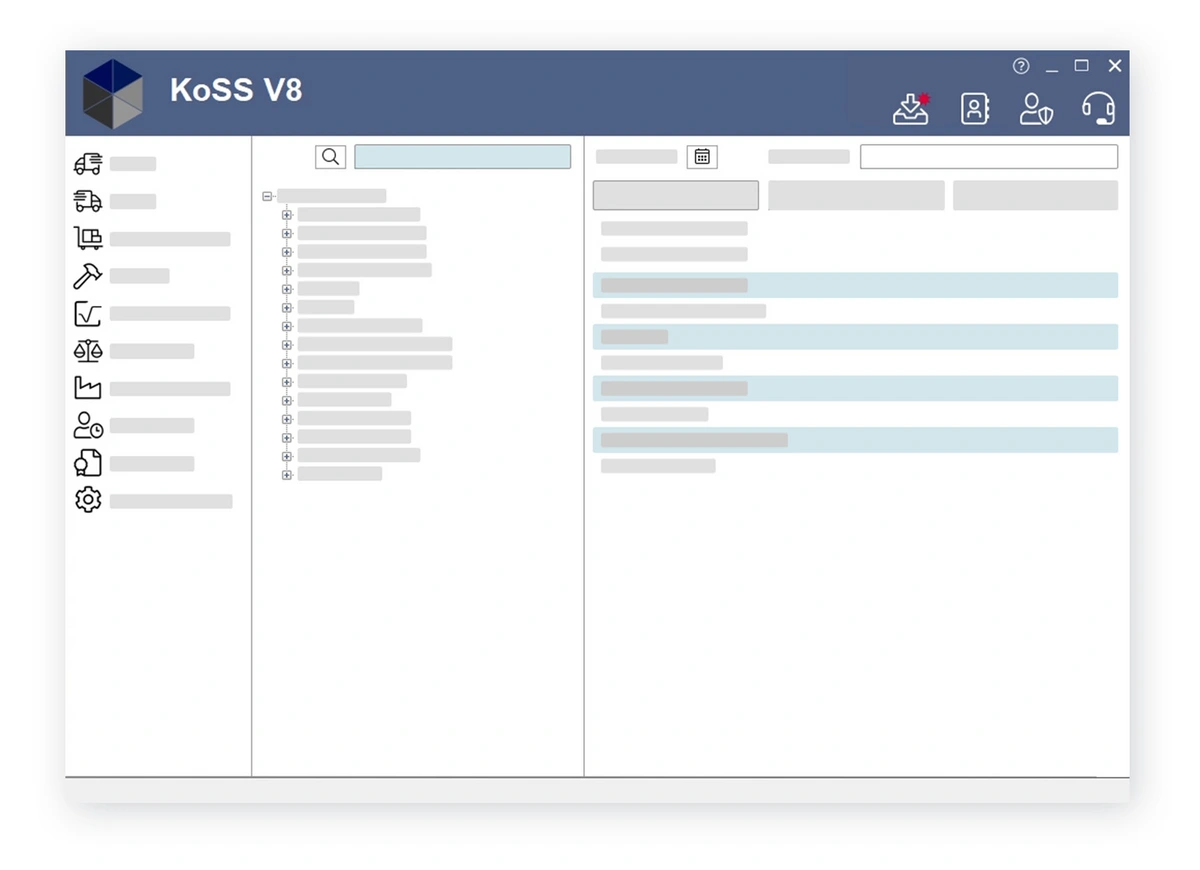The height and width of the screenshot is (870, 1200).
Task: Open the calendar date picker
Action: click(702, 156)
